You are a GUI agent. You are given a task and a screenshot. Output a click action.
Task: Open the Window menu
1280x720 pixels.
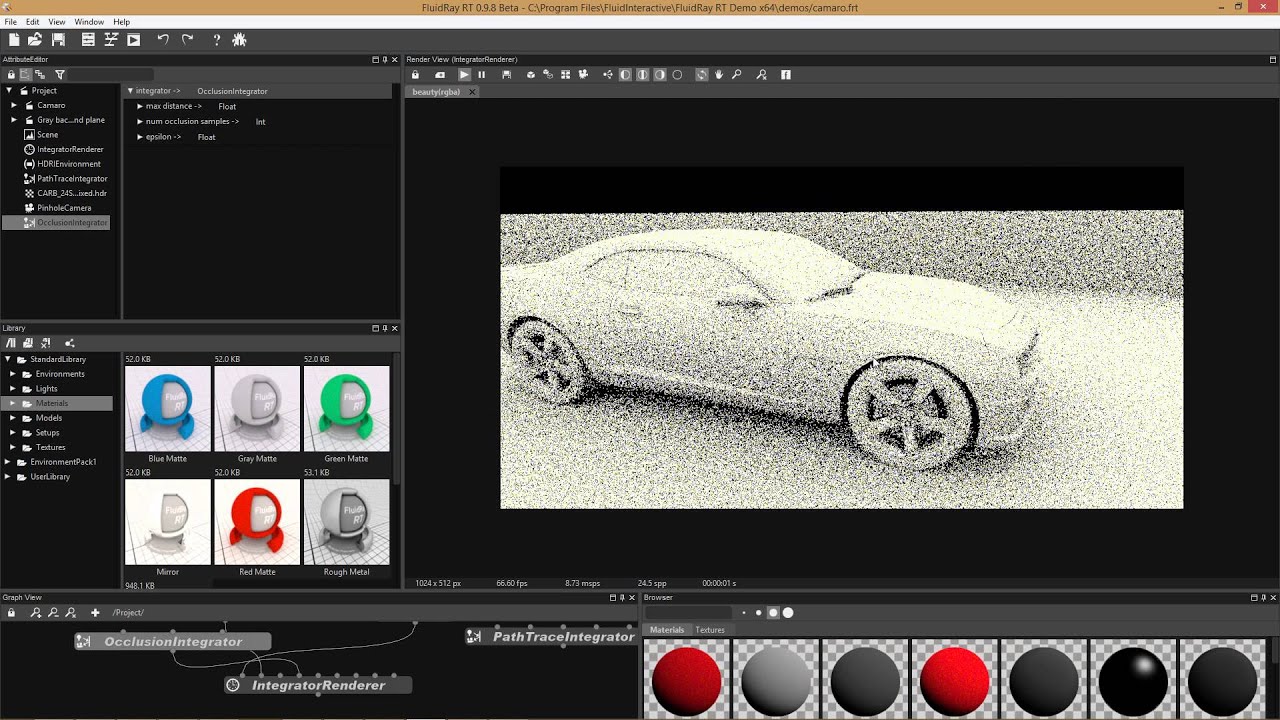(89, 21)
